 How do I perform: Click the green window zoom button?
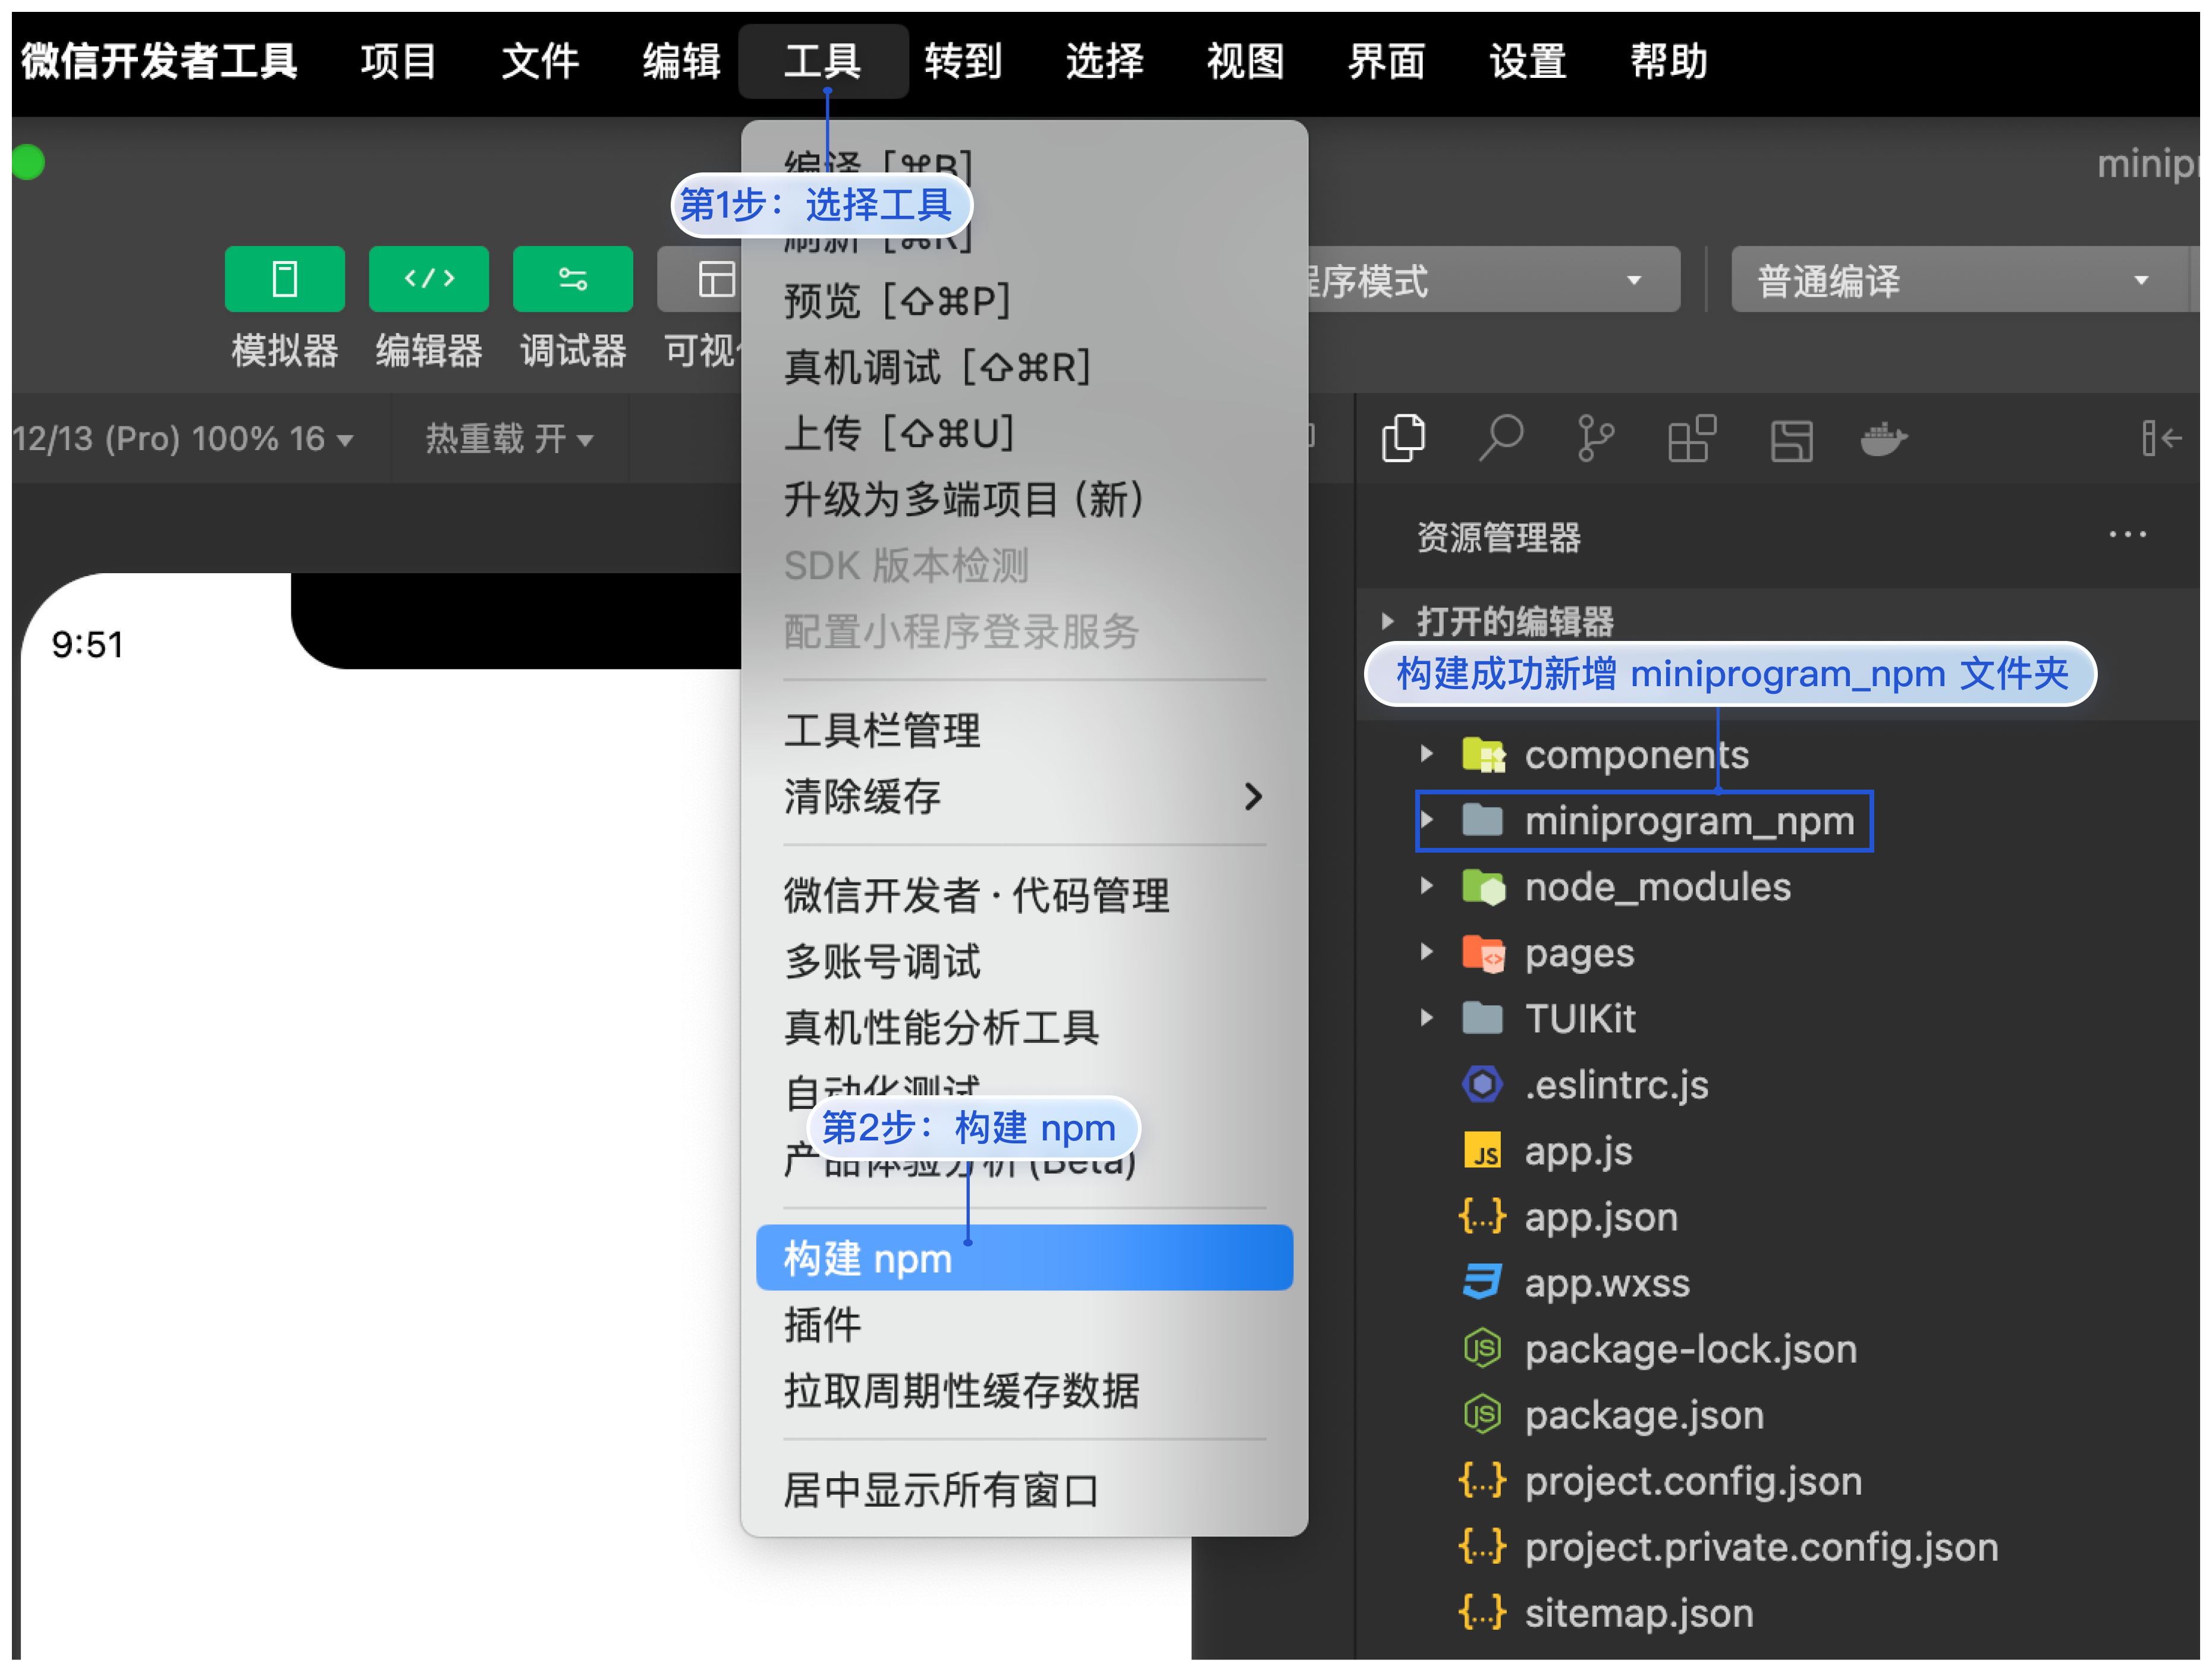point(28,162)
